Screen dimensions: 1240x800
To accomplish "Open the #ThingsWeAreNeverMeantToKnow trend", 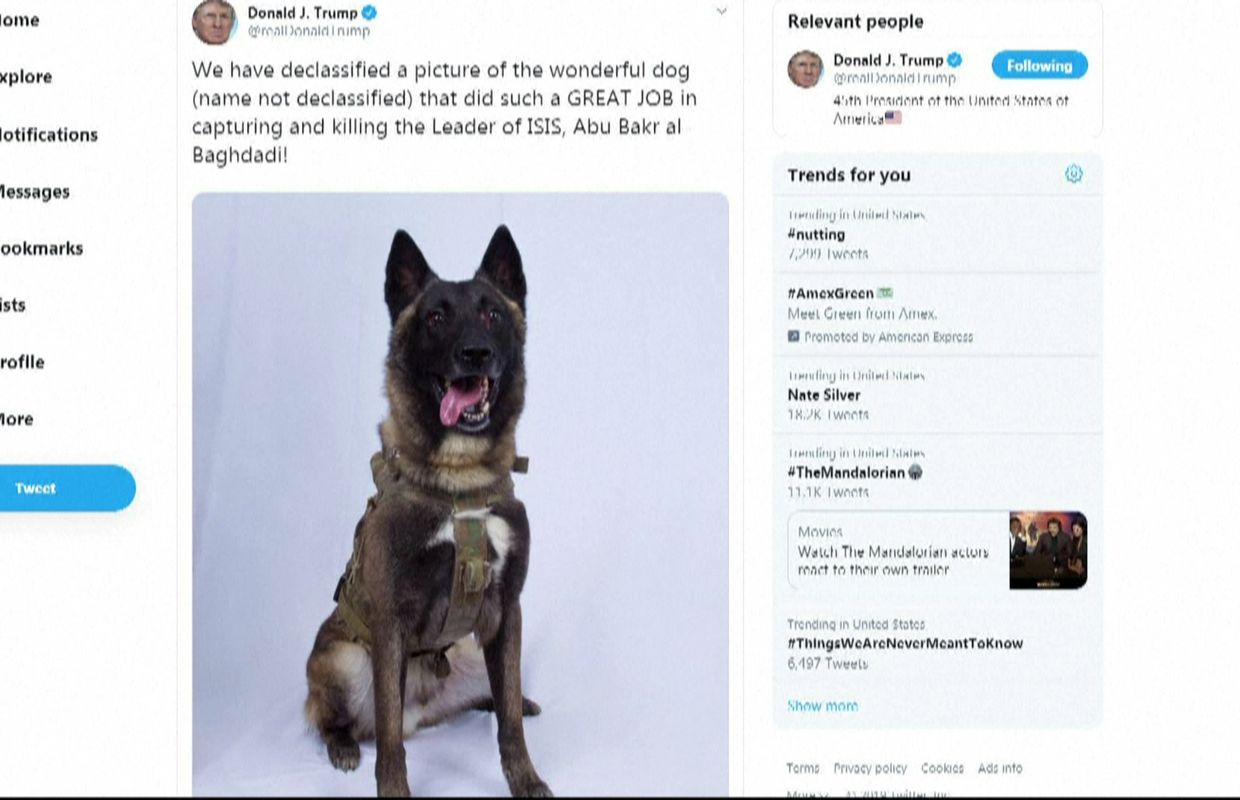I will point(905,643).
